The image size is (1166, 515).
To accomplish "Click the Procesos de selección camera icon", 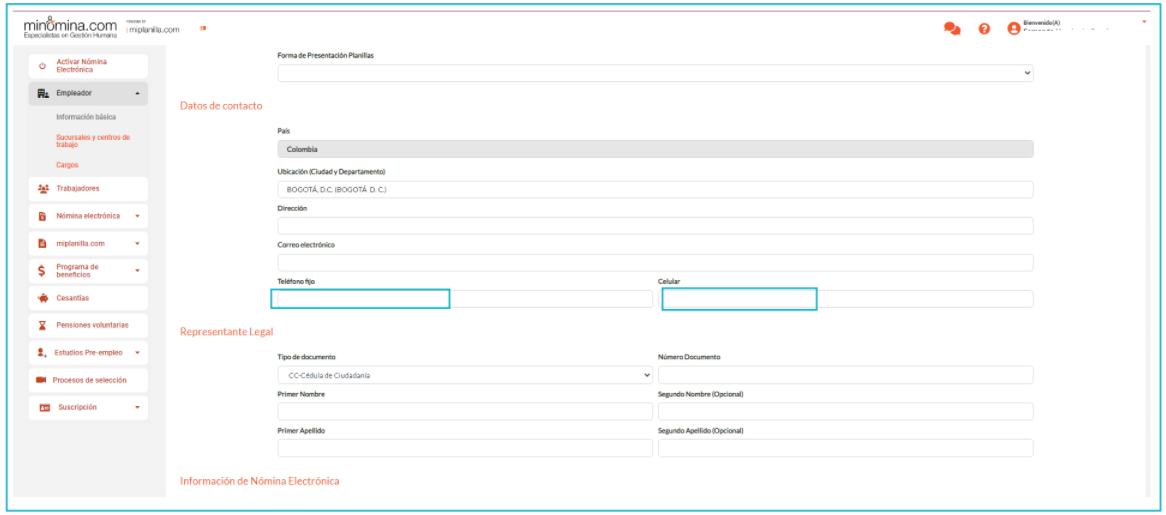I will point(42,380).
